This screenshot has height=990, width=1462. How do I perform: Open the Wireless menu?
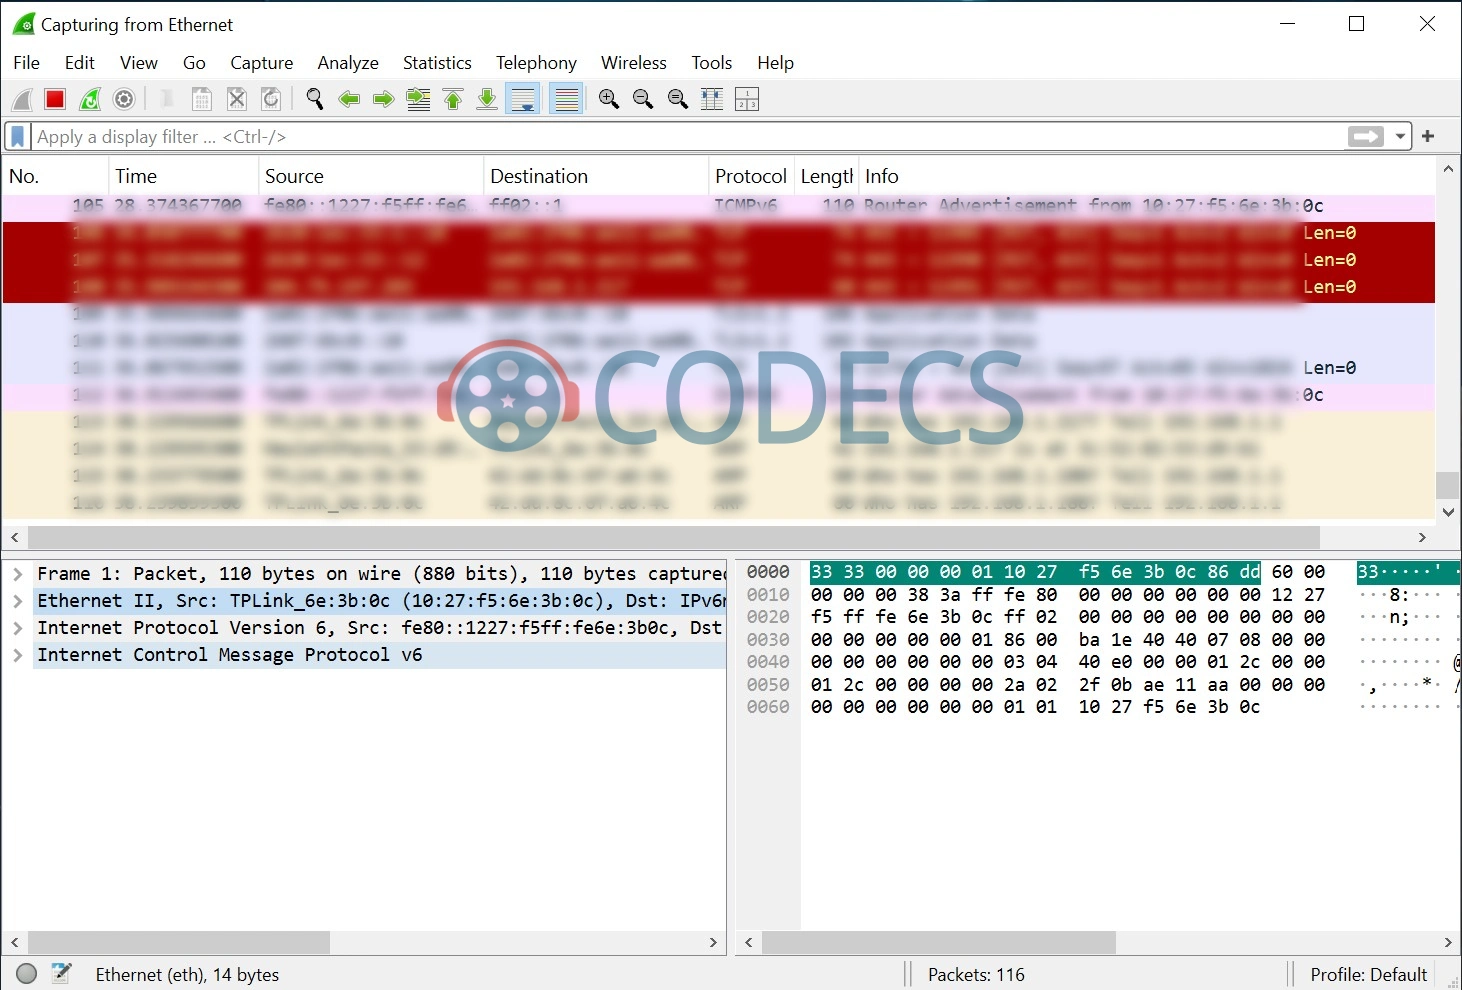coord(634,62)
